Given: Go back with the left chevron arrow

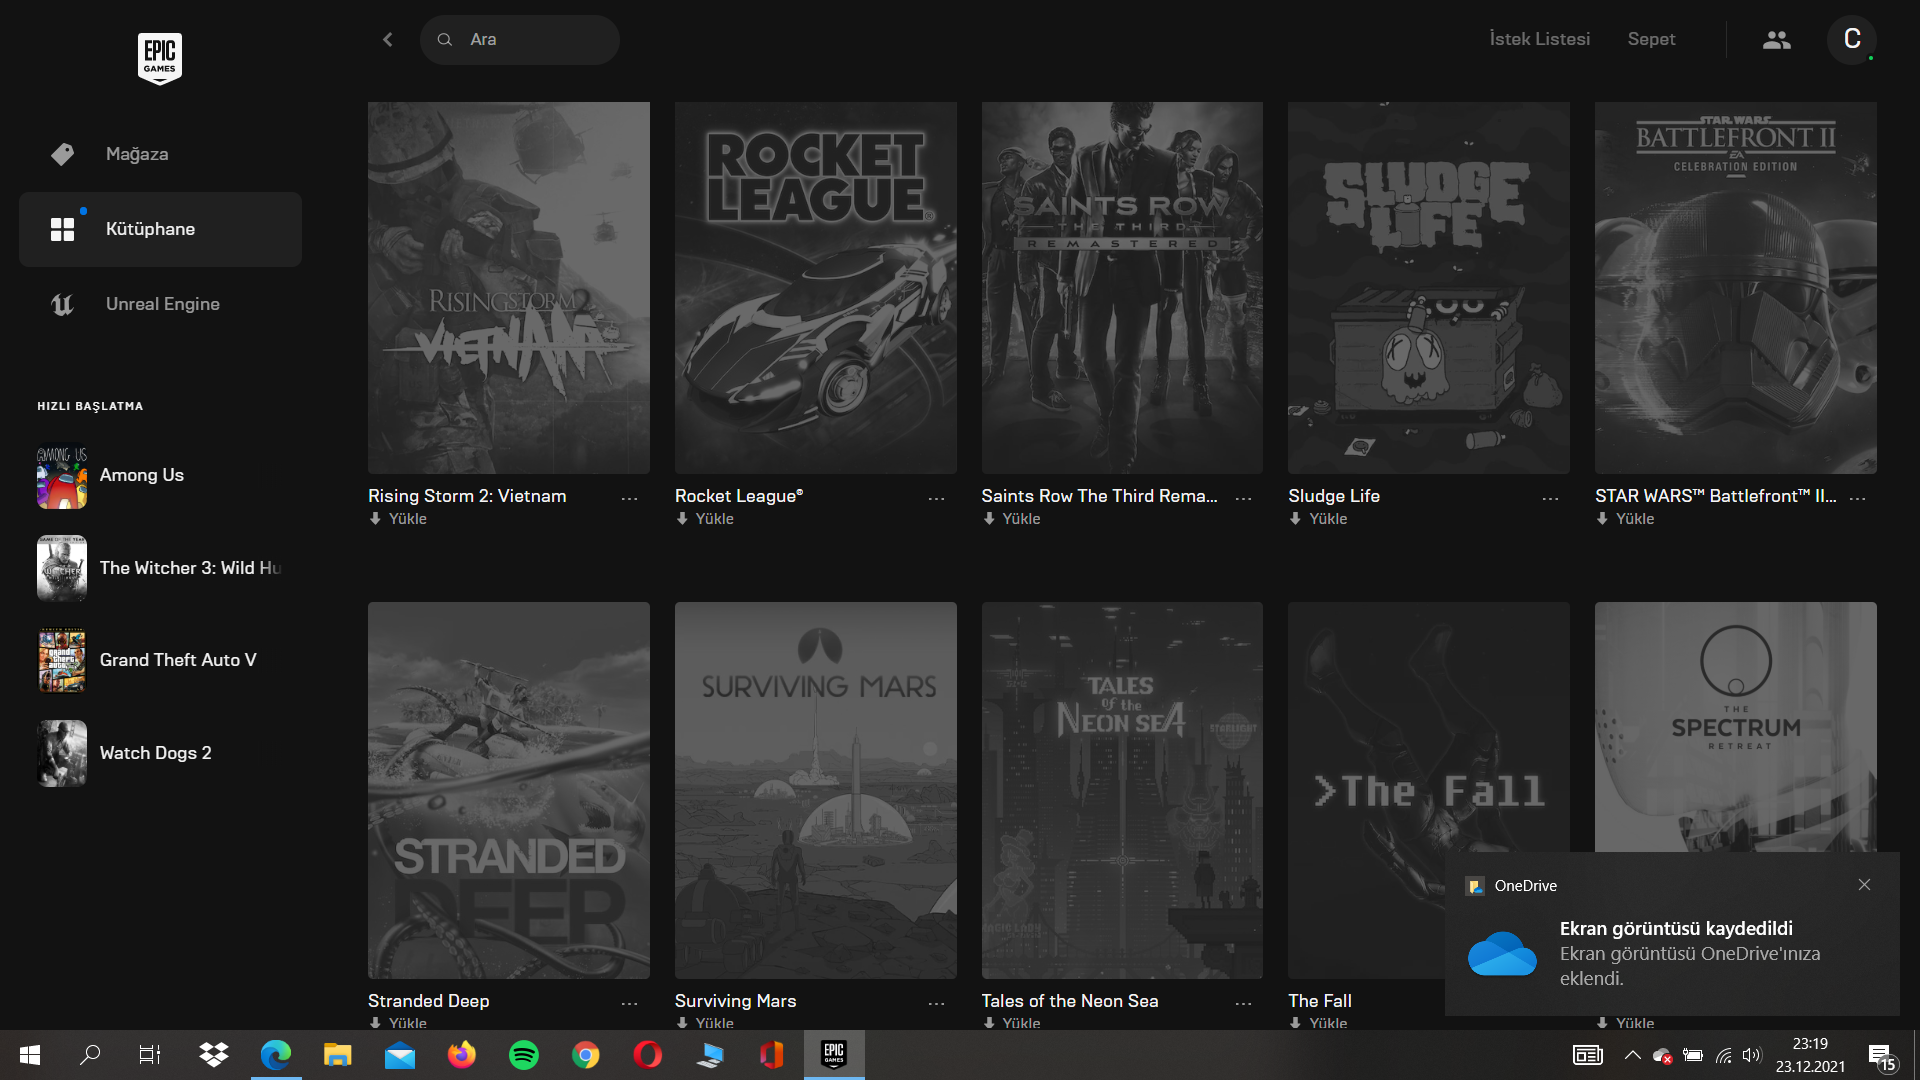Looking at the screenshot, I should coord(388,40).
